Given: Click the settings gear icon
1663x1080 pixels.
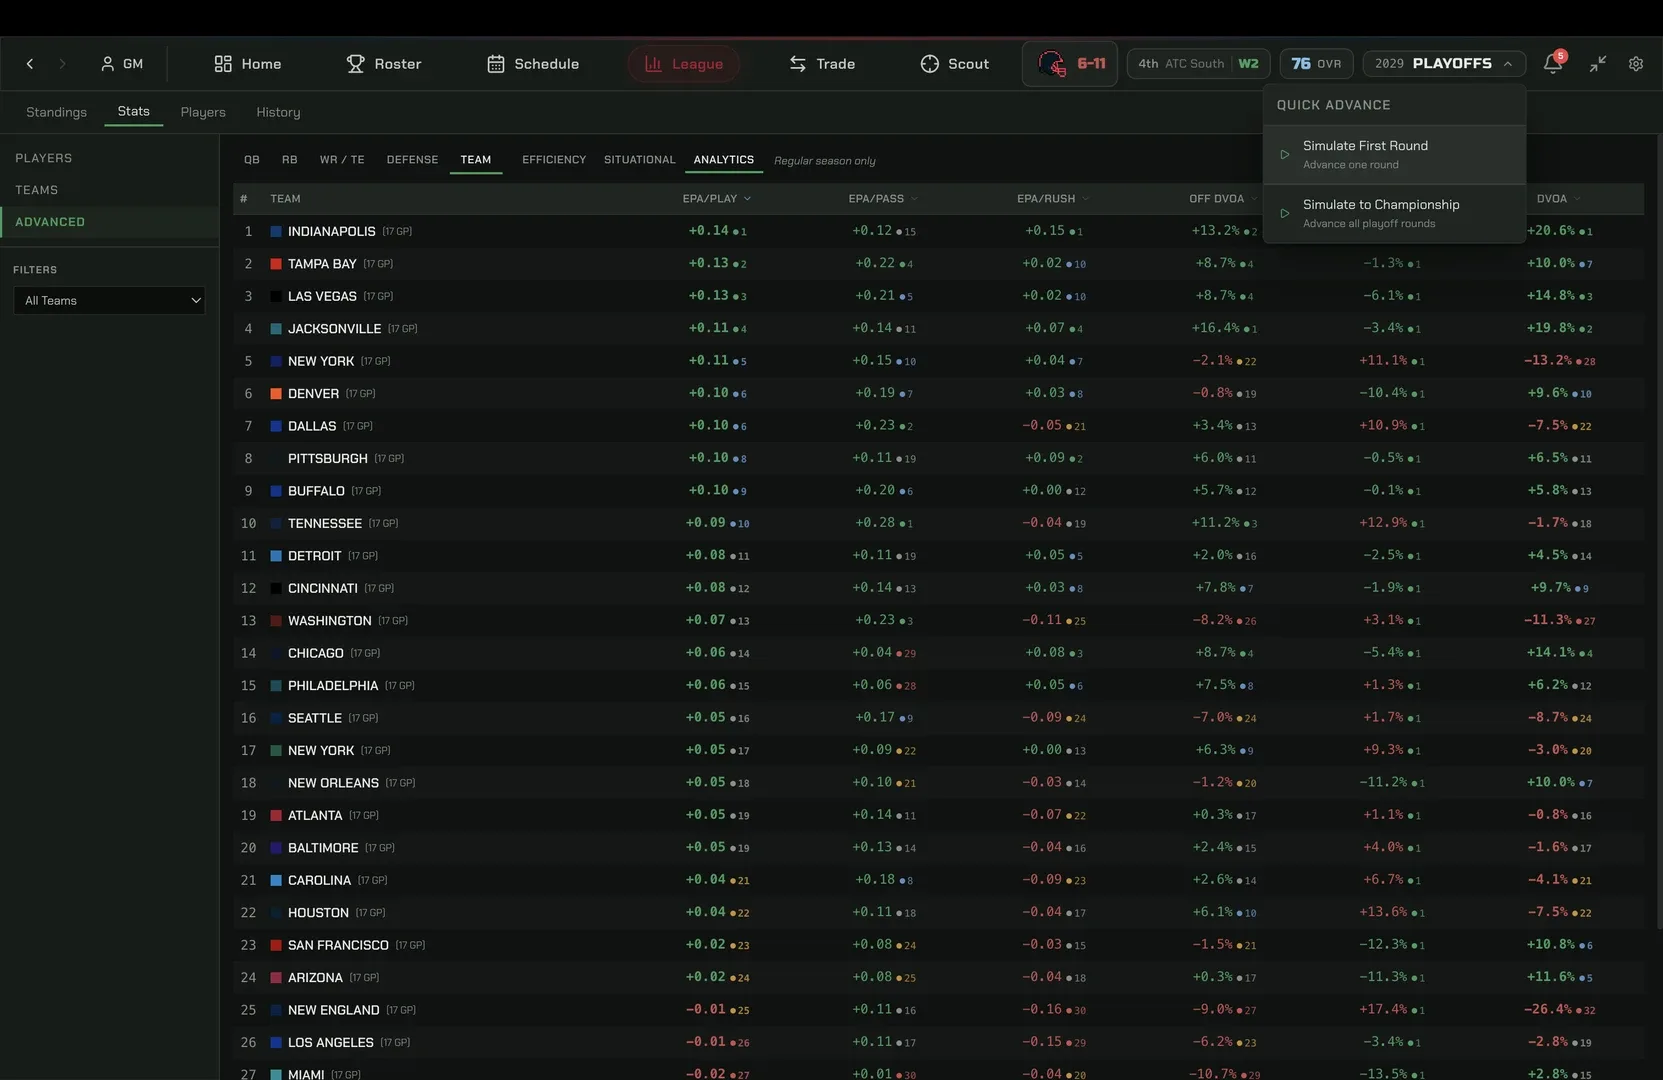Looking at the screenshot, I should pos(1636,63).
